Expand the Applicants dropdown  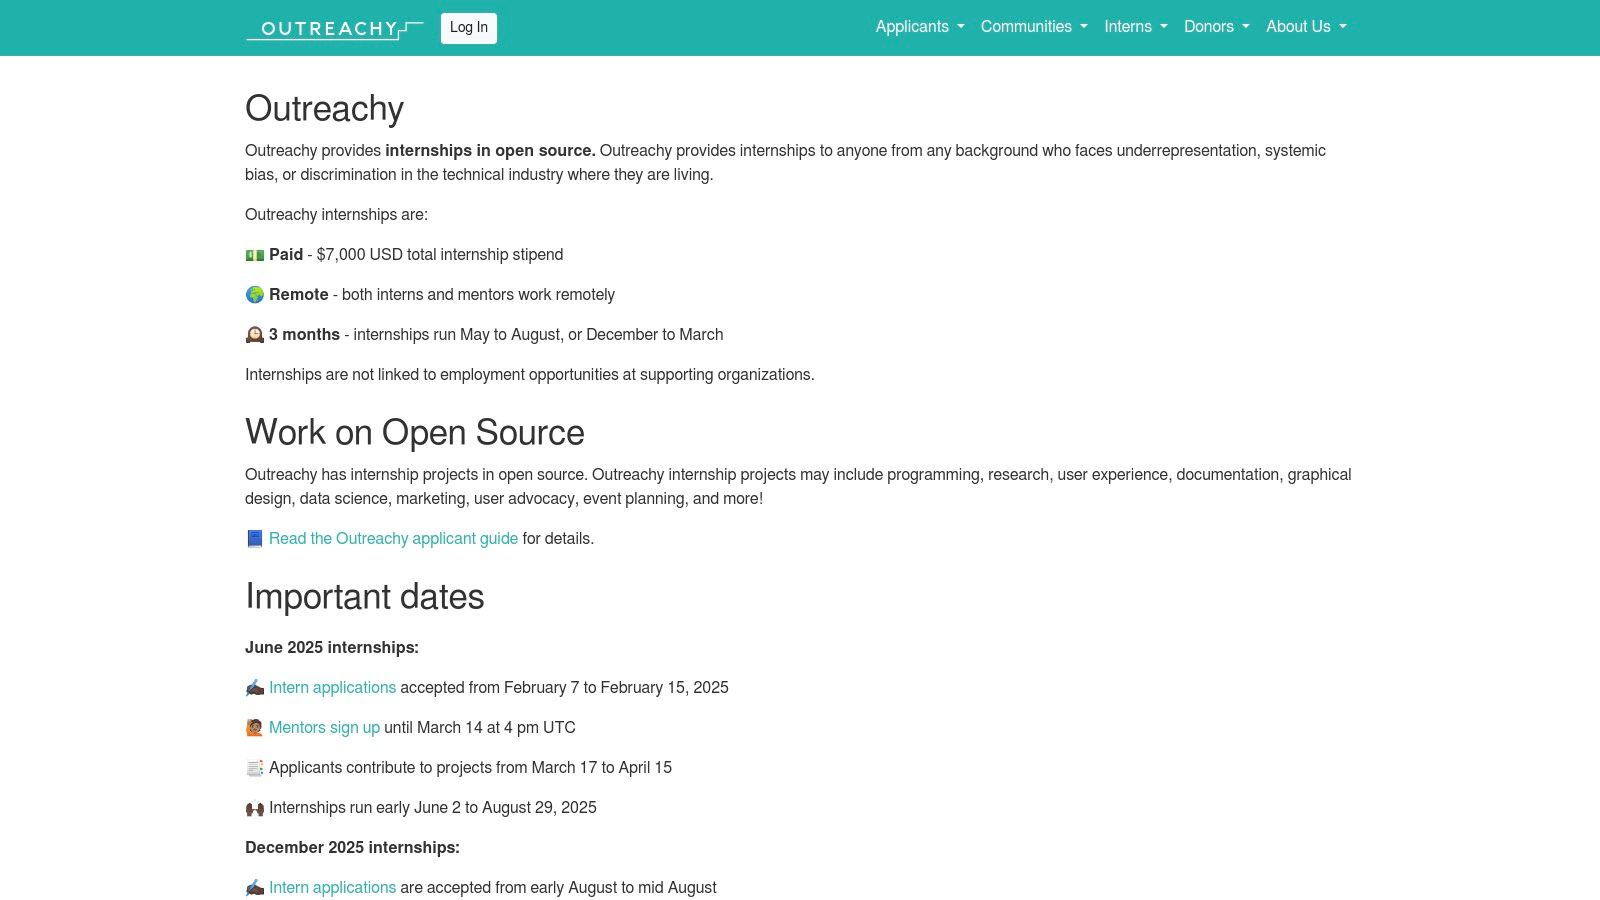919,27
